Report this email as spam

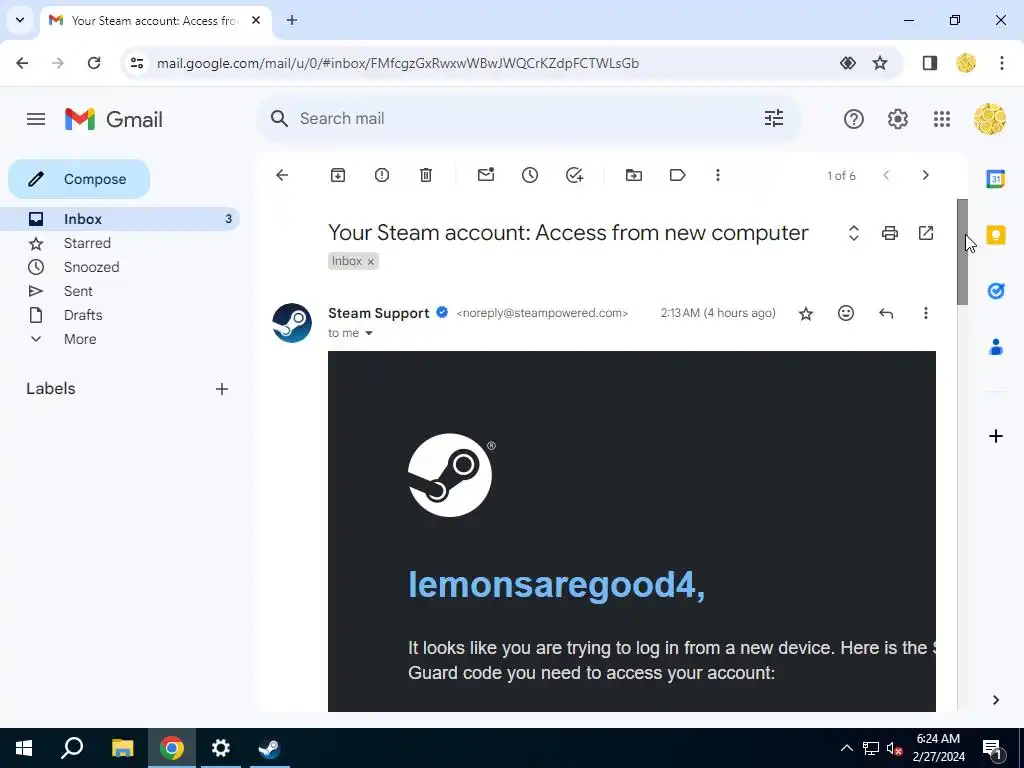[382, 175]
